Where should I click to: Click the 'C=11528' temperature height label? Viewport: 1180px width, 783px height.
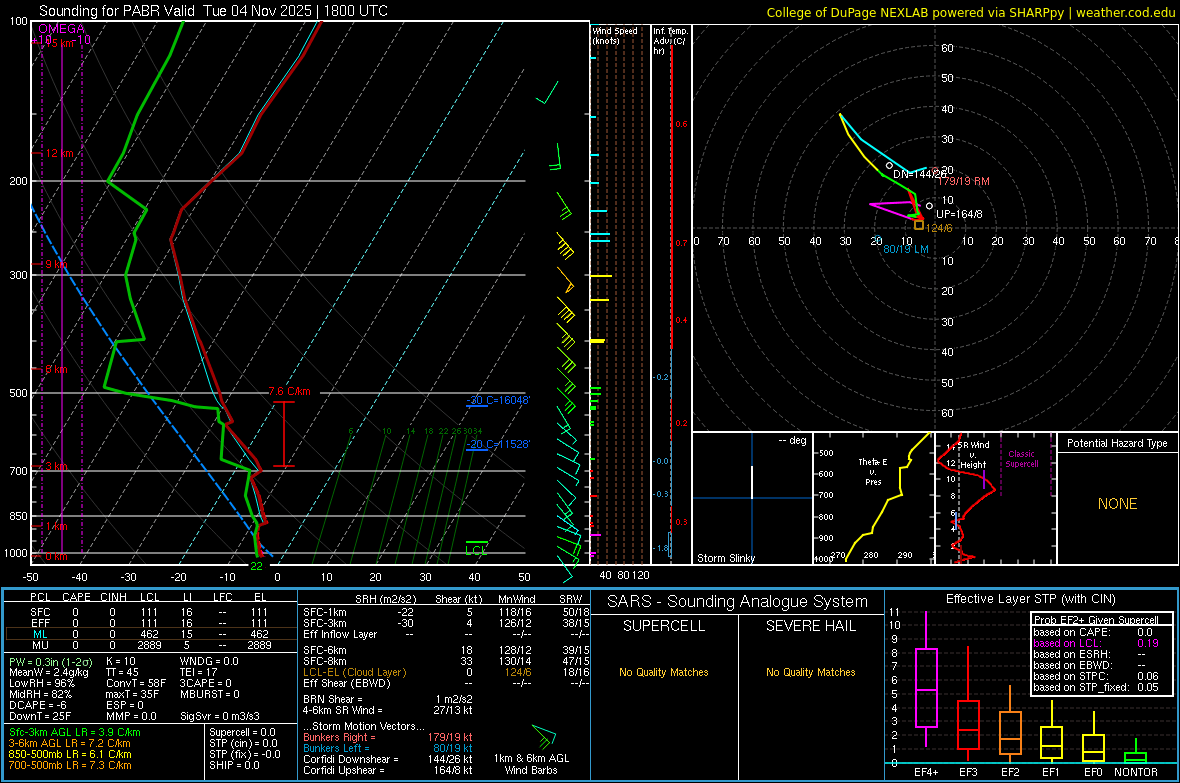(506, 444)
